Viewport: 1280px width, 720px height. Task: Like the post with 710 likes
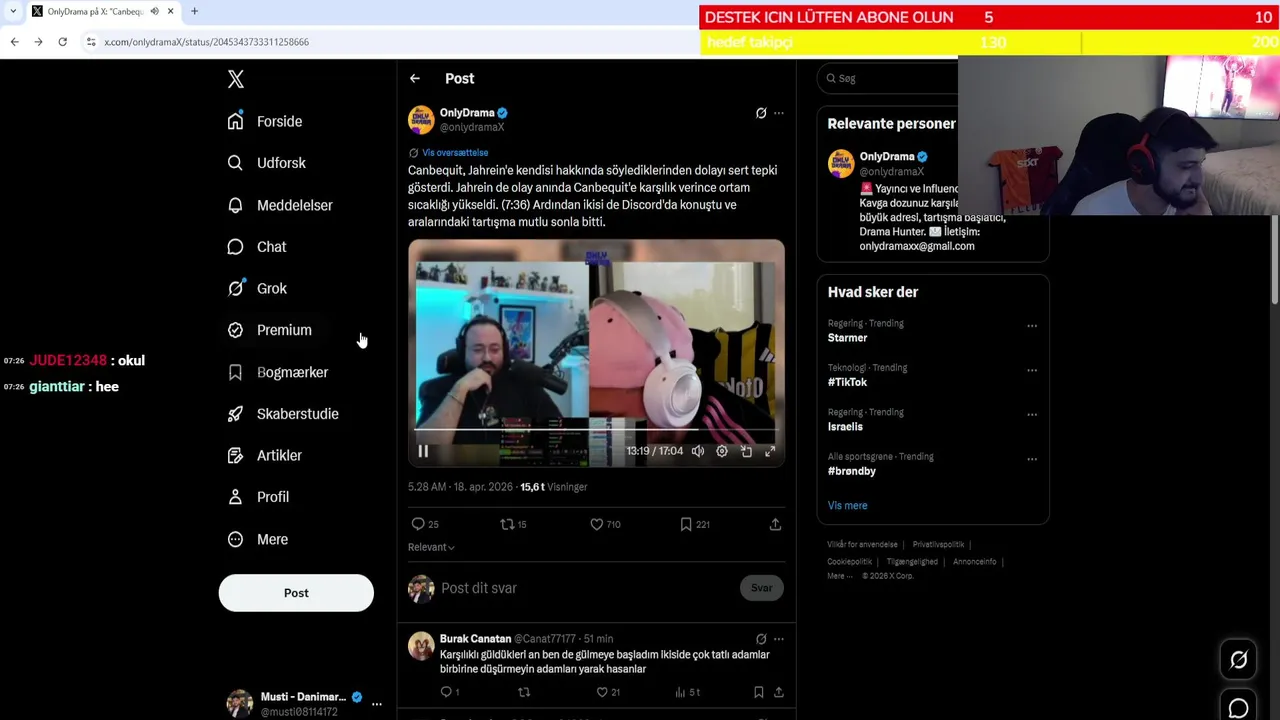(596, 524)
